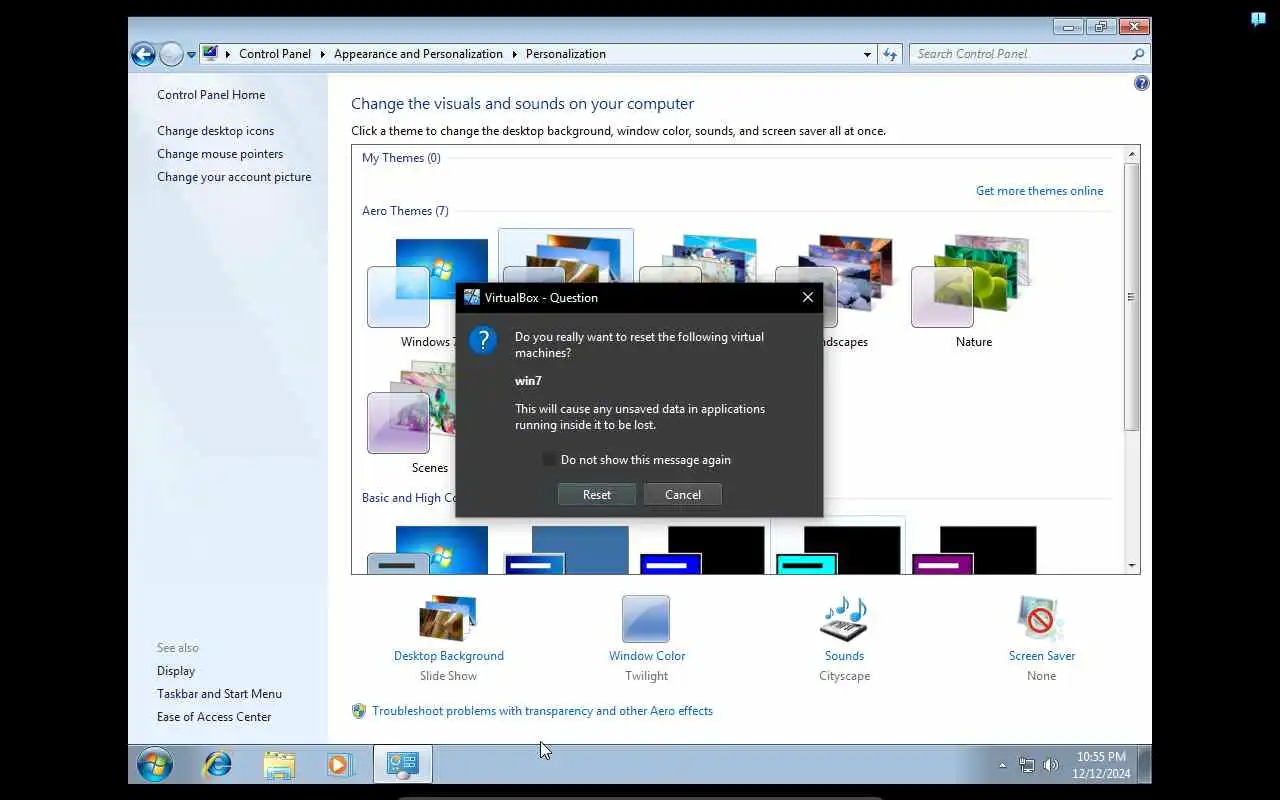
Task: Open Display under See also
Action: pos(176,671)
